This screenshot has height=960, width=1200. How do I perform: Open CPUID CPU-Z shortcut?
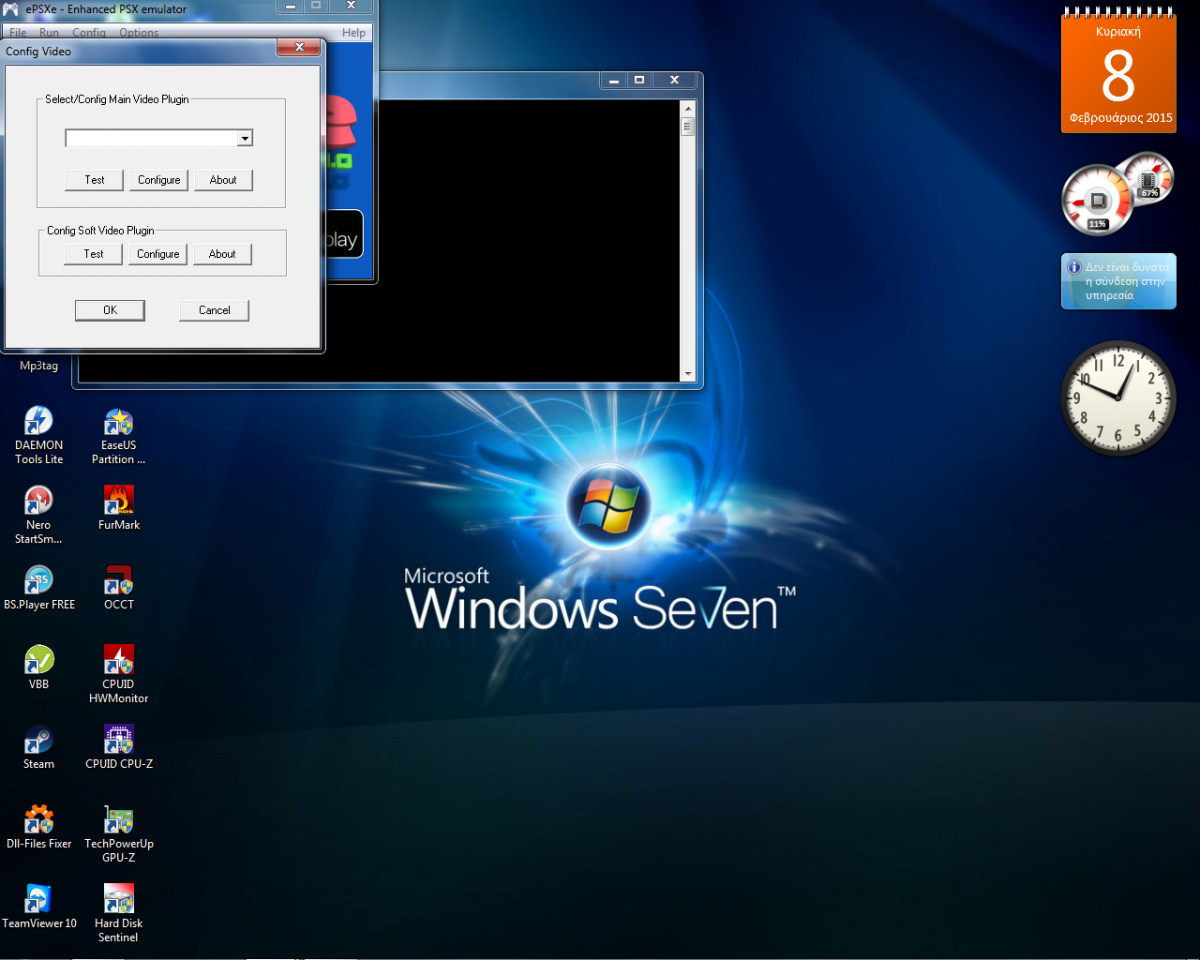(x=118, y=747)
